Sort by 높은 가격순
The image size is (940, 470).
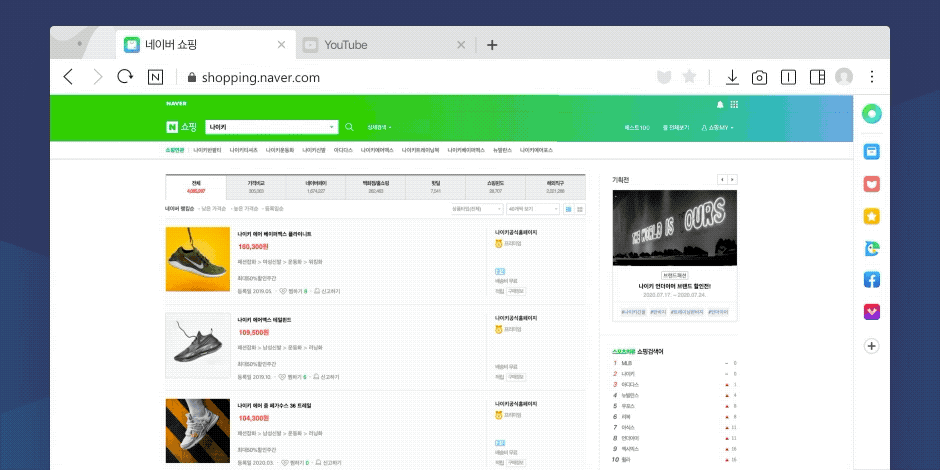pyautogui.click(x=245, y=209)
